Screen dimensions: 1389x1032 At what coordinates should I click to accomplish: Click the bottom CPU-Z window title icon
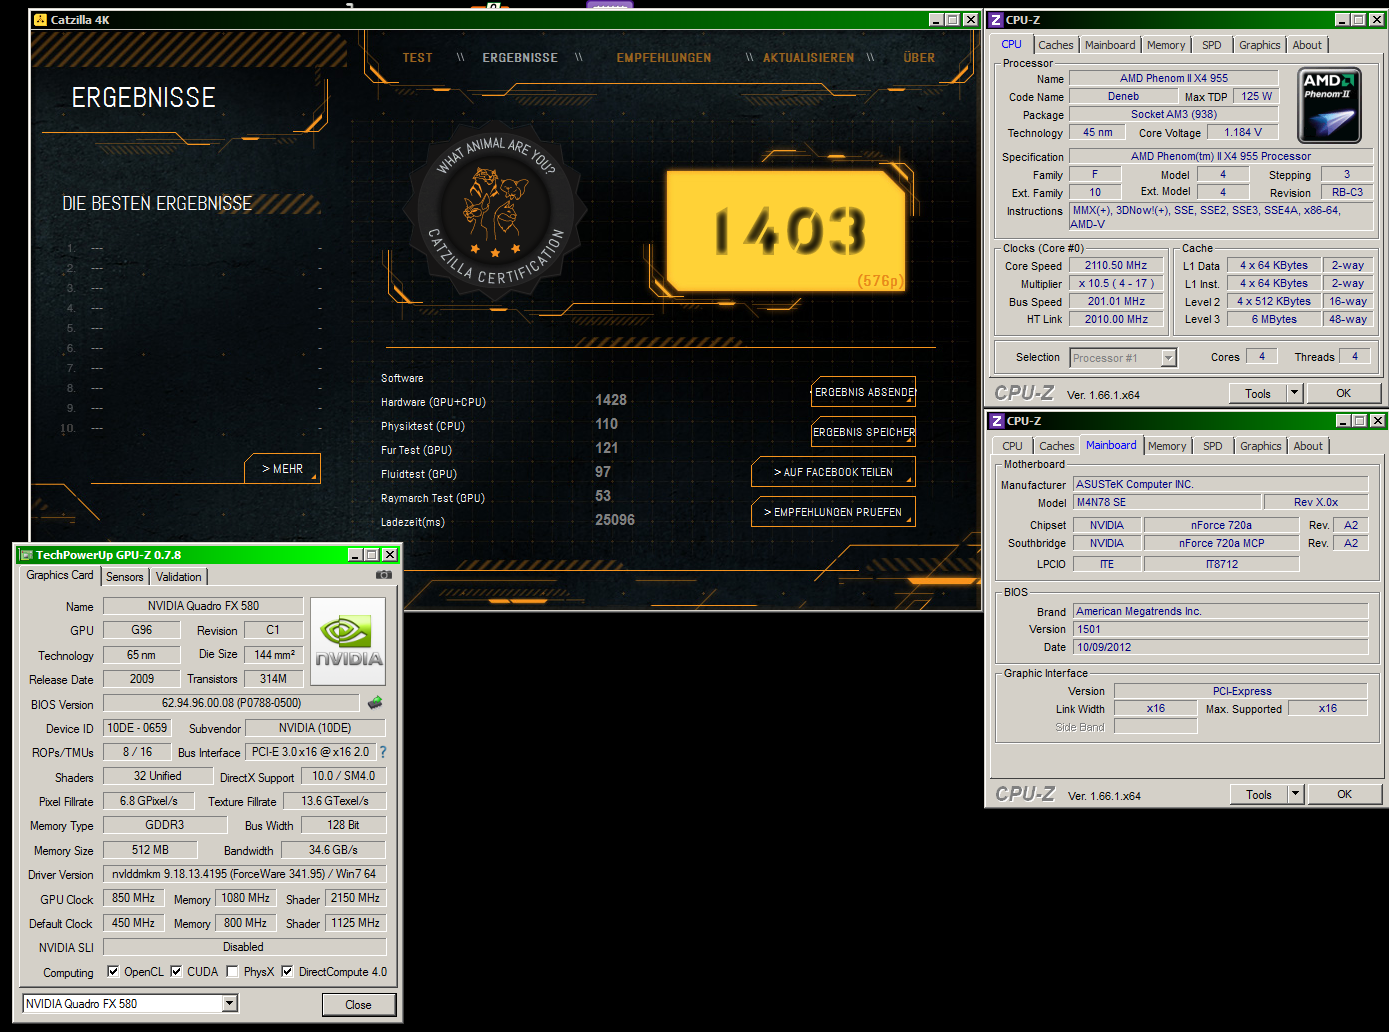(x=997, y=421)
